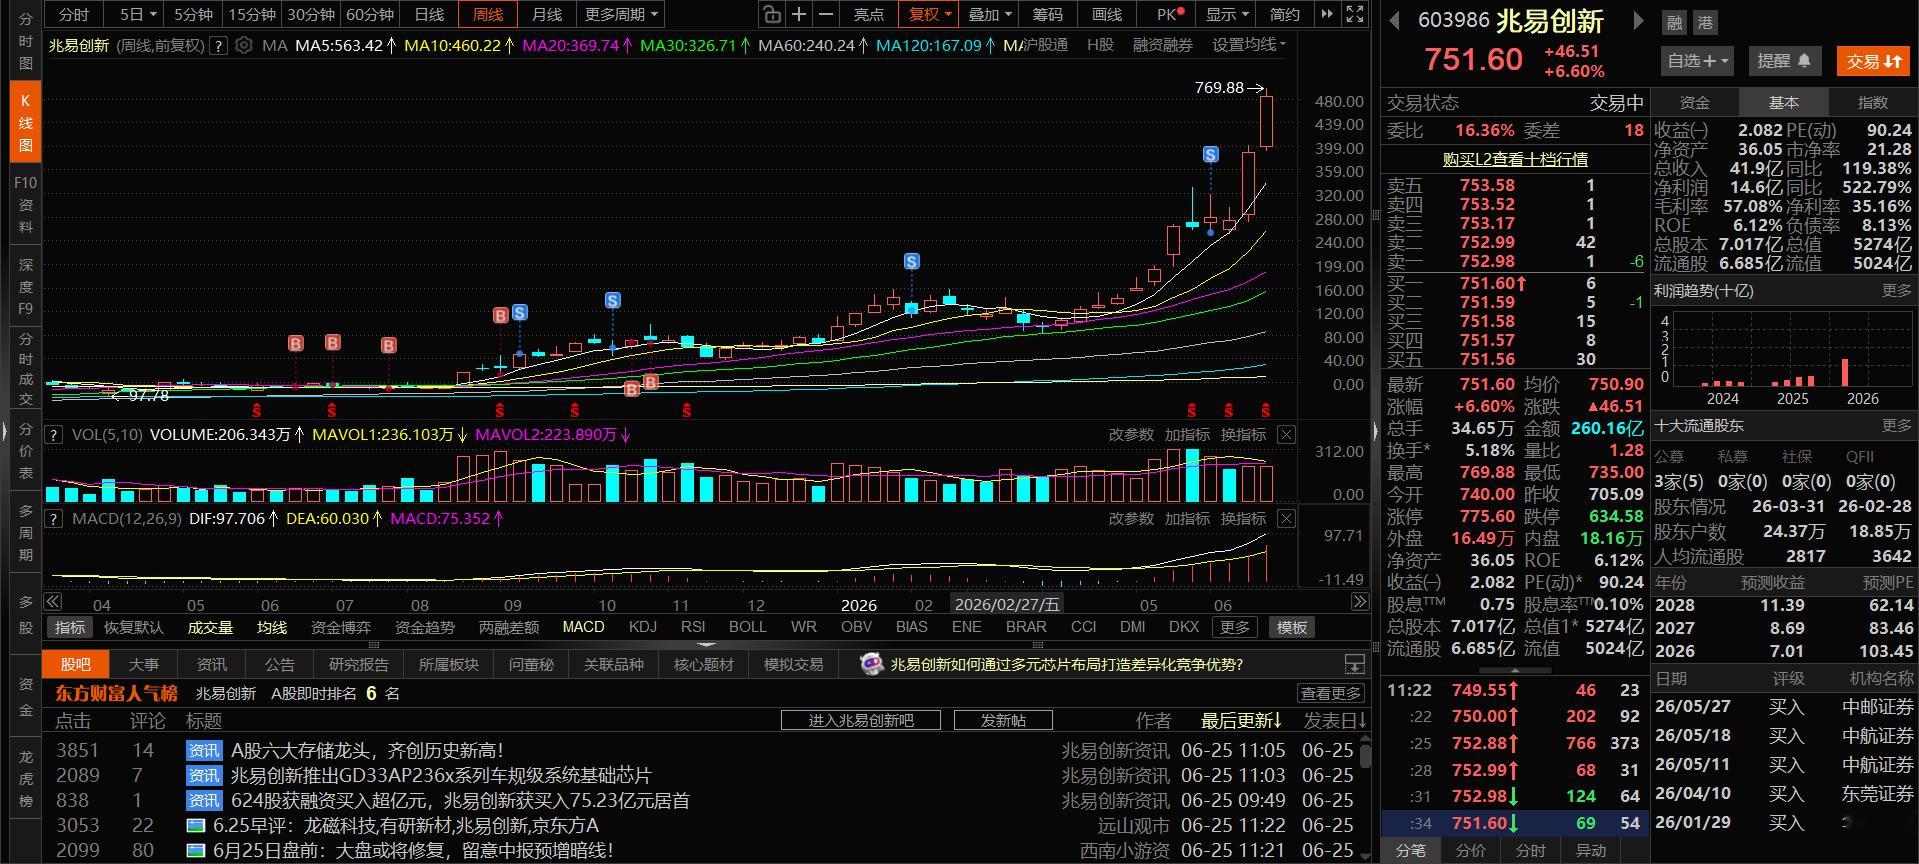Screen dimensions: 1919x864
Task: Toggle the RSI indicator
Action: pos(693,627)
